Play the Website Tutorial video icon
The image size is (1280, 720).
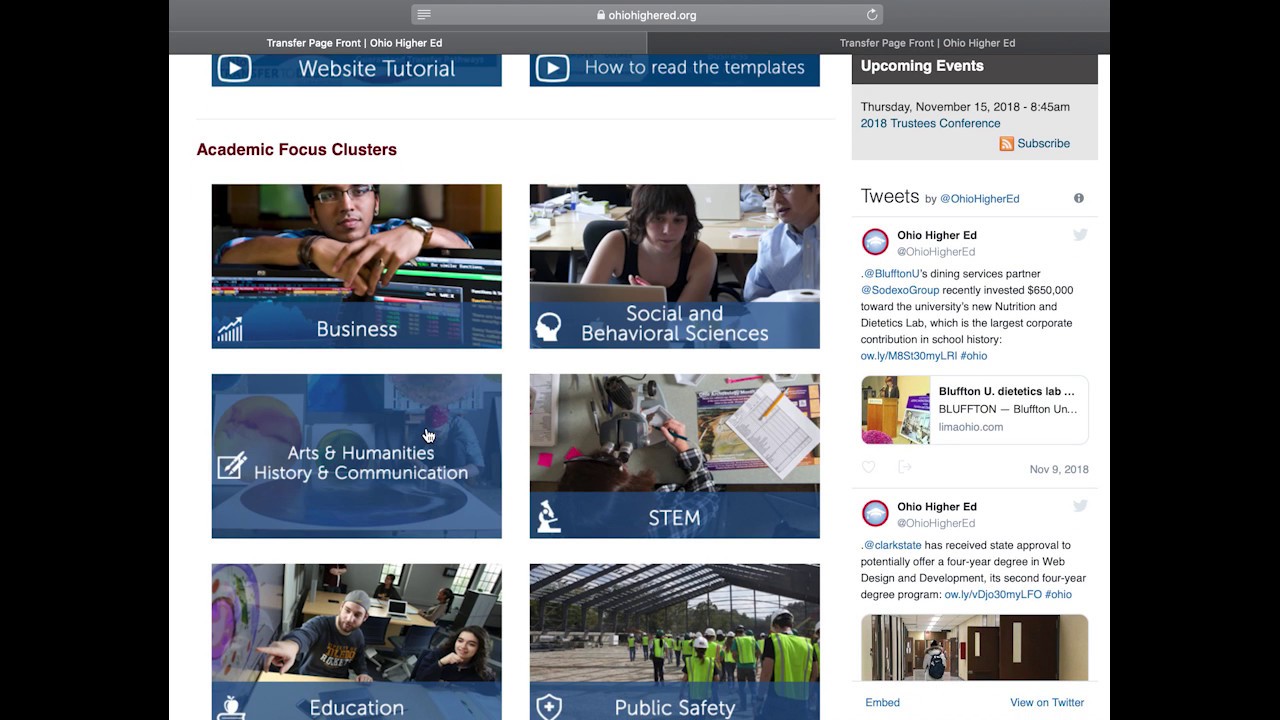[234, 68]
